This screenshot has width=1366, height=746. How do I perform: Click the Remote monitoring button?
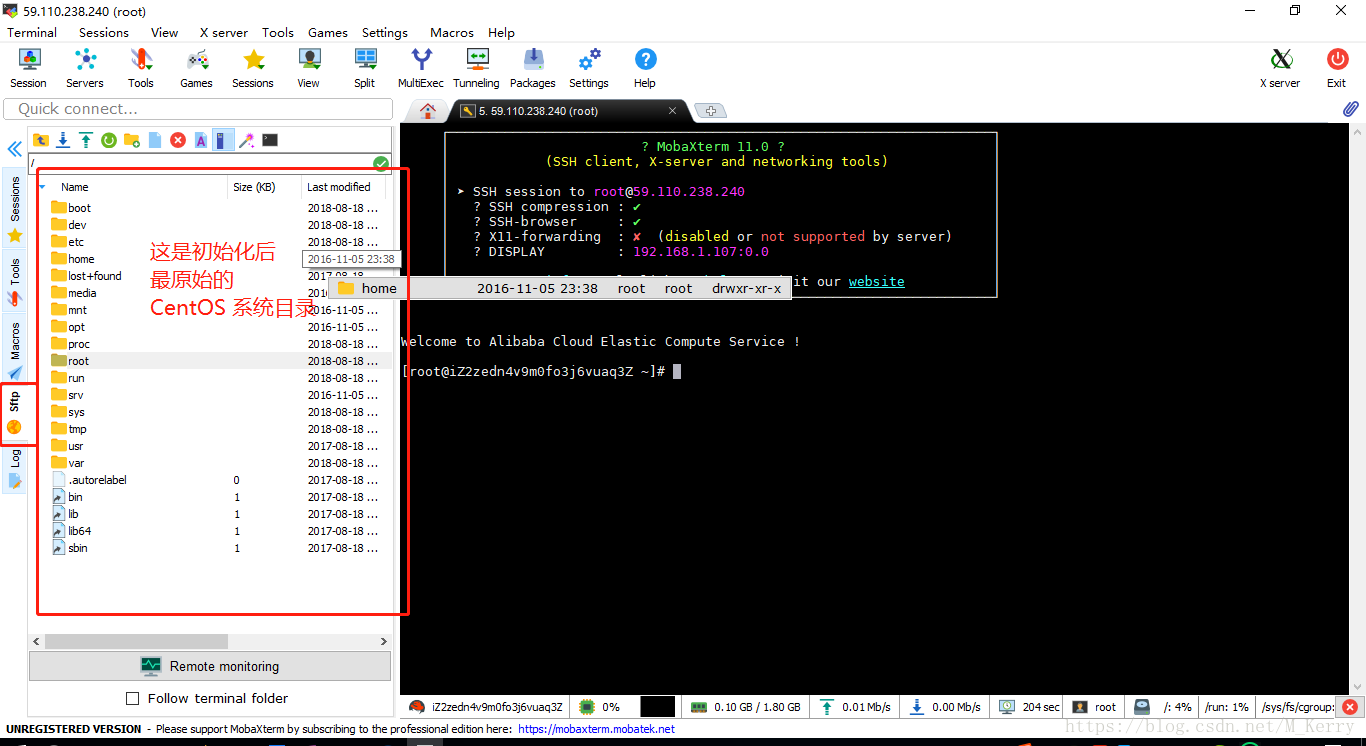point(210,666)
